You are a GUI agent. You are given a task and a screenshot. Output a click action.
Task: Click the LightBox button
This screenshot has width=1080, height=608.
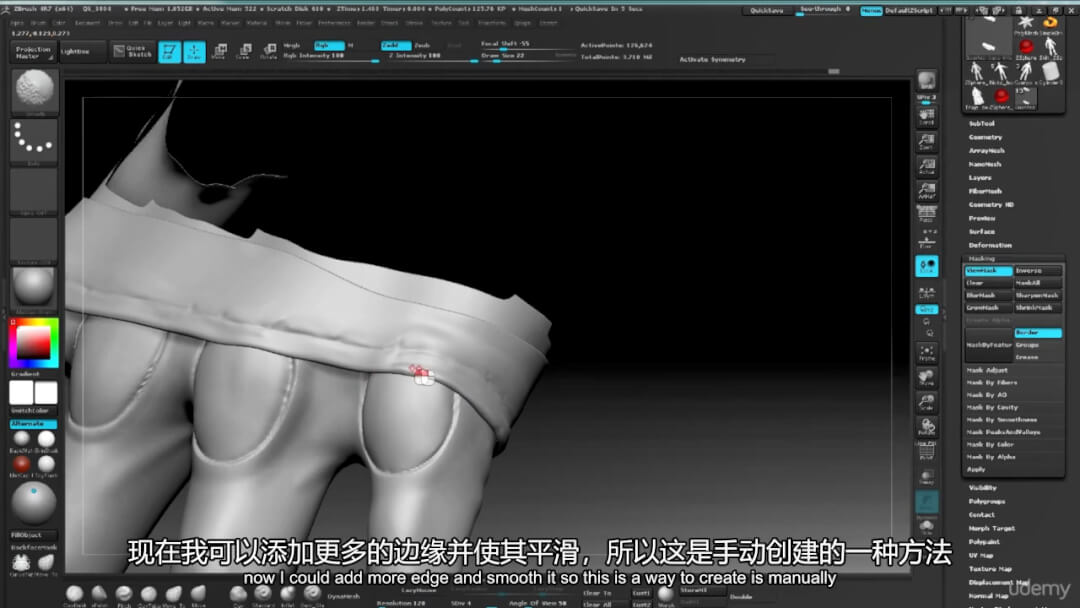[83, 52]
